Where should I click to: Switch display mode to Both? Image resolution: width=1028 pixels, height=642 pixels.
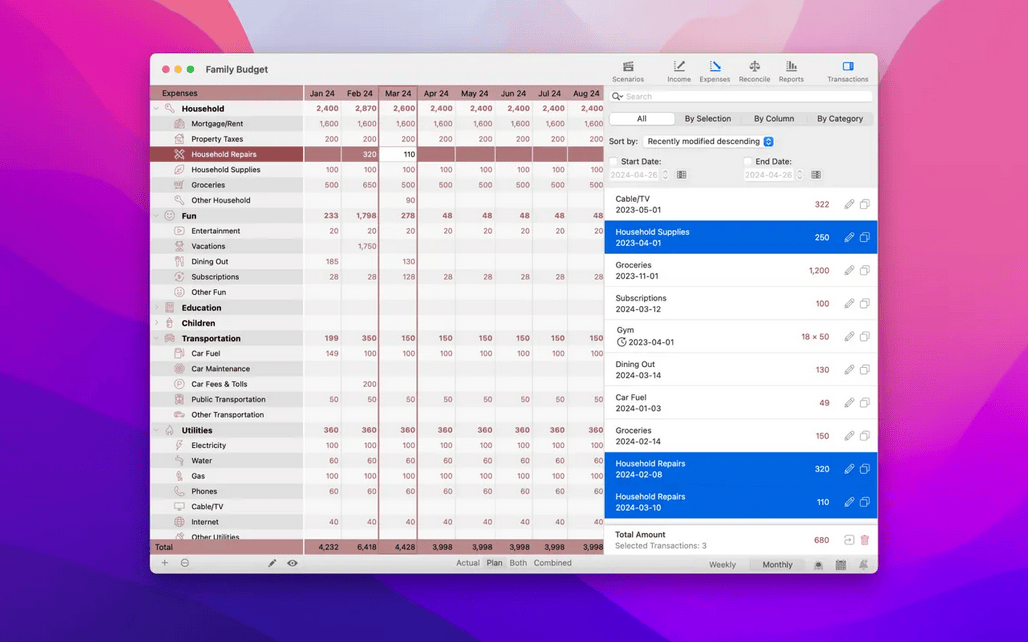[518, 563]
